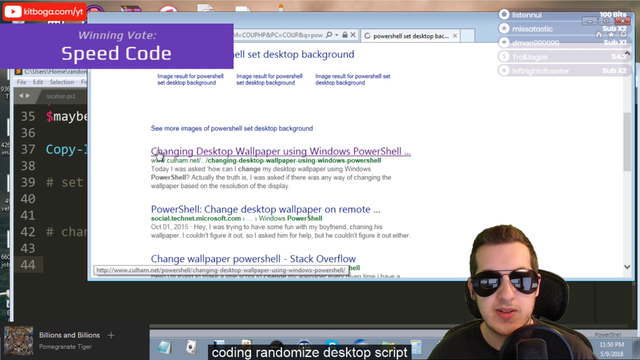Click the social.technet.microsoft.com green URL
640x360 pixels.
196,218
